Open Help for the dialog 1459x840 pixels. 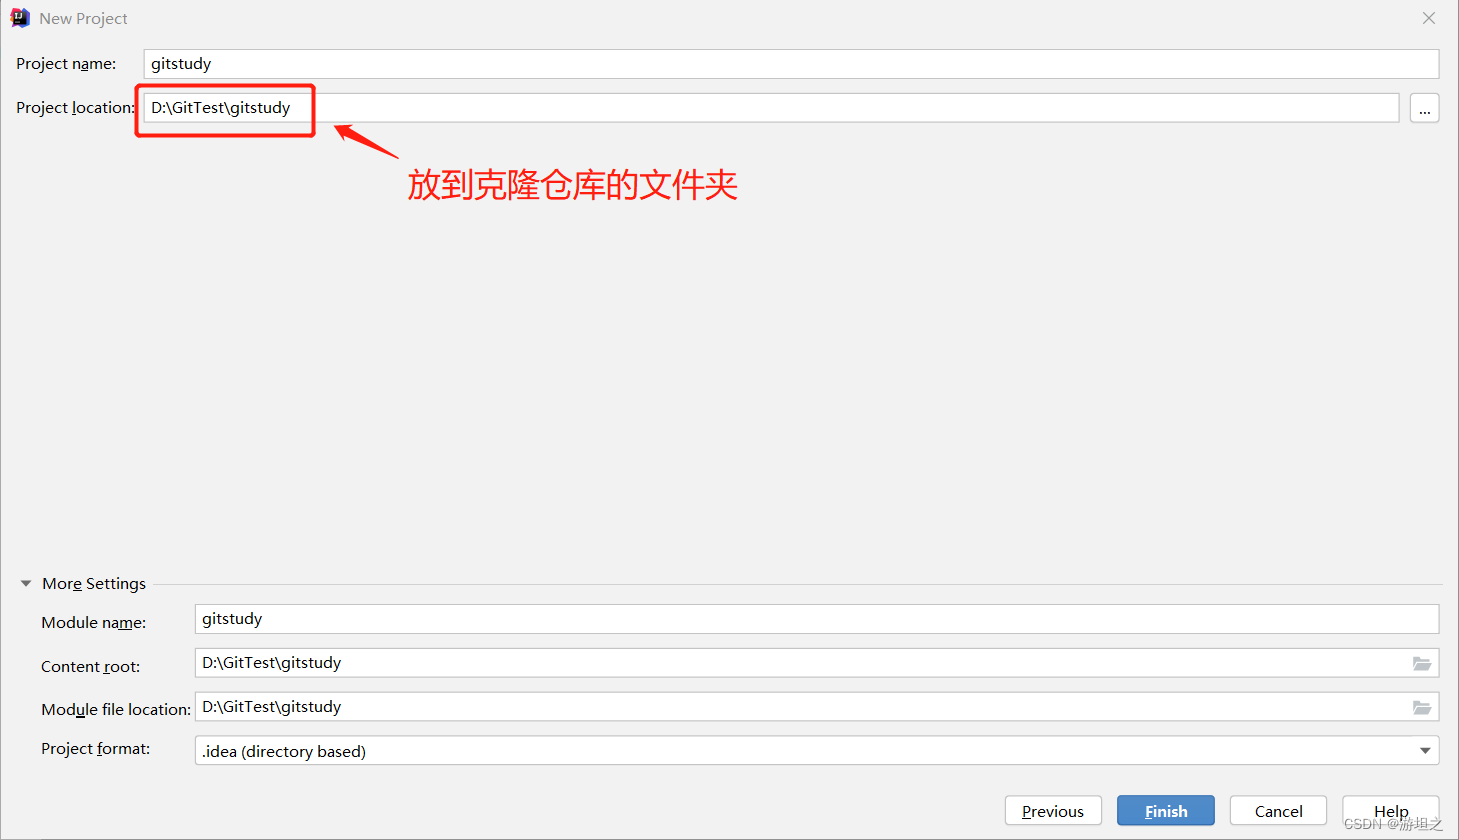pyautogui.click(x=1391, y=811)
